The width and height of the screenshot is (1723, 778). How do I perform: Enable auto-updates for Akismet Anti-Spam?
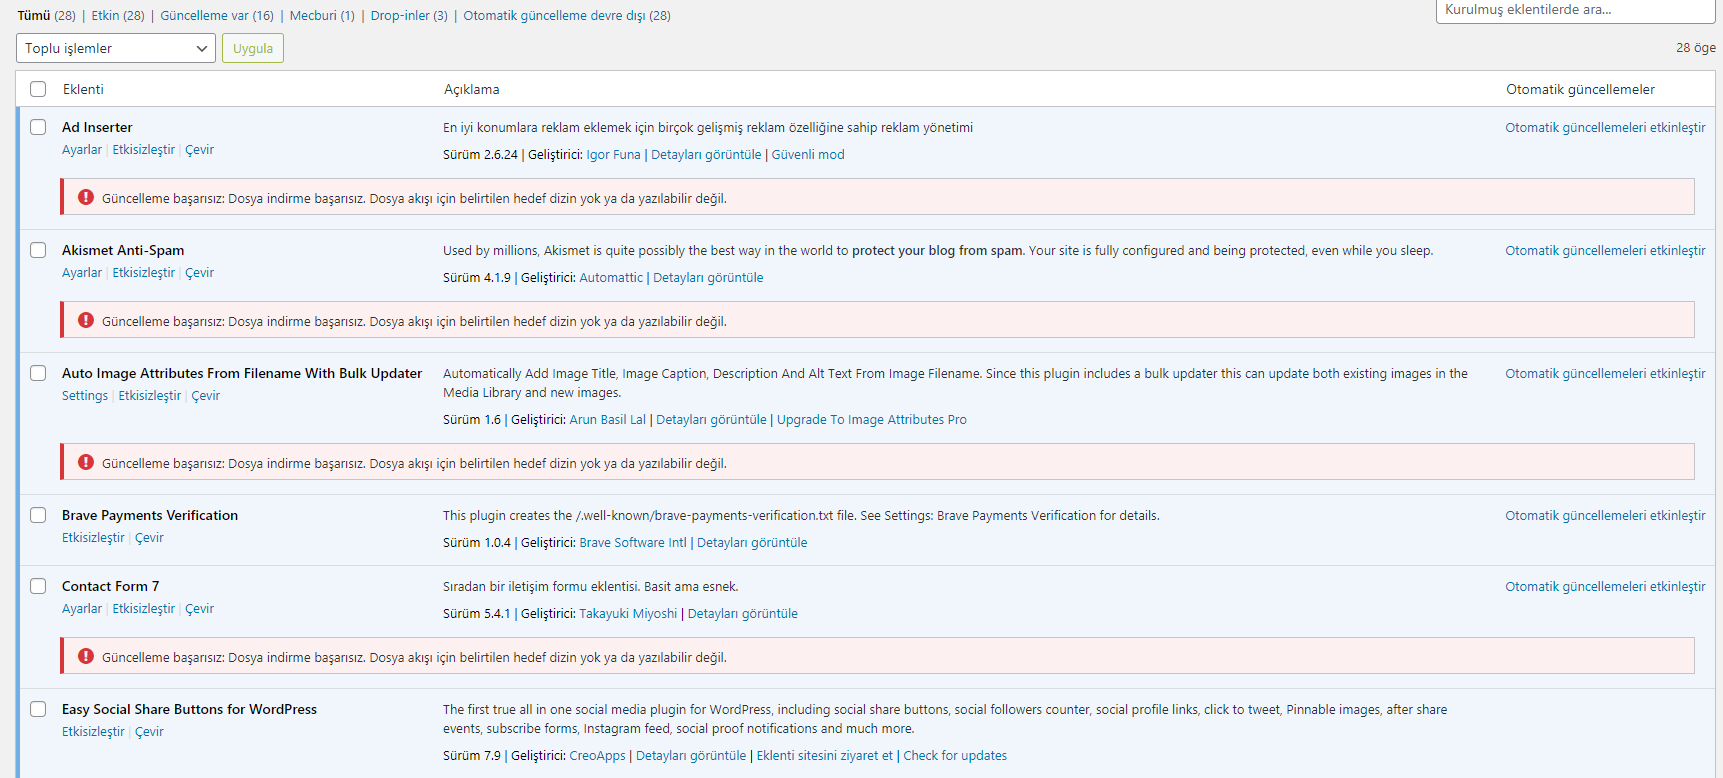(x=1605, y=251)
